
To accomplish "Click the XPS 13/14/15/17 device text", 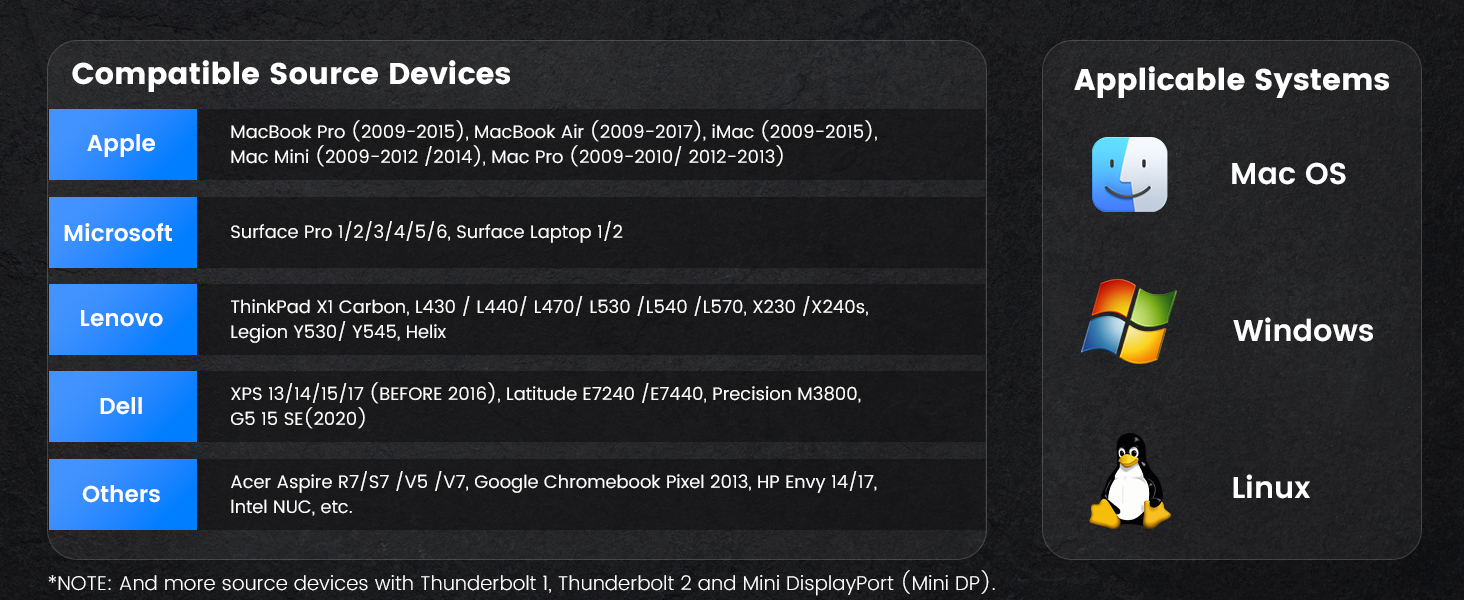I will 298,394.
